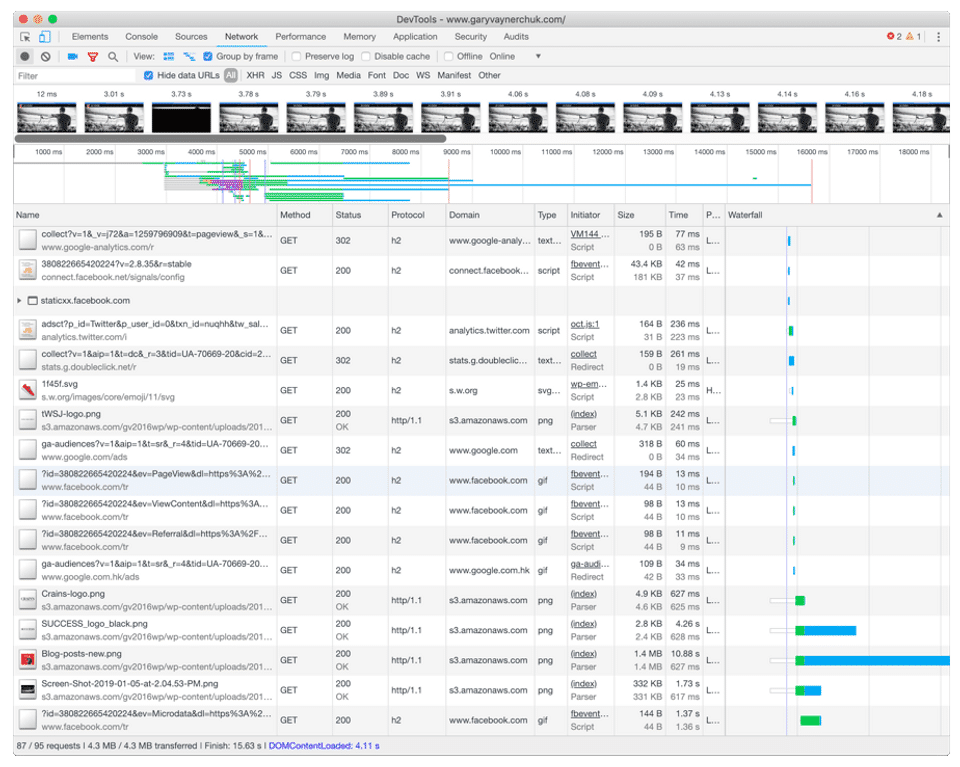This screenshot has width=960, height=767.
Task: Switch to the Performance tab
Action: pos(301,37)
